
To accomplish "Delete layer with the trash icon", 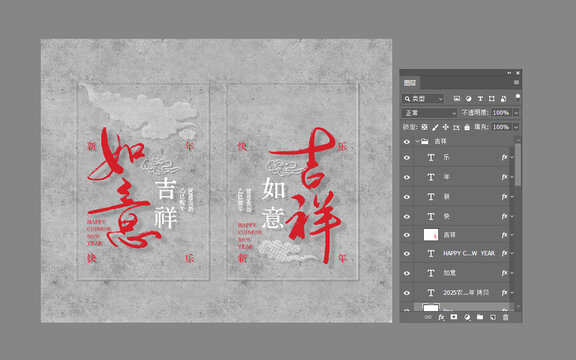I will tap(505, 317).
